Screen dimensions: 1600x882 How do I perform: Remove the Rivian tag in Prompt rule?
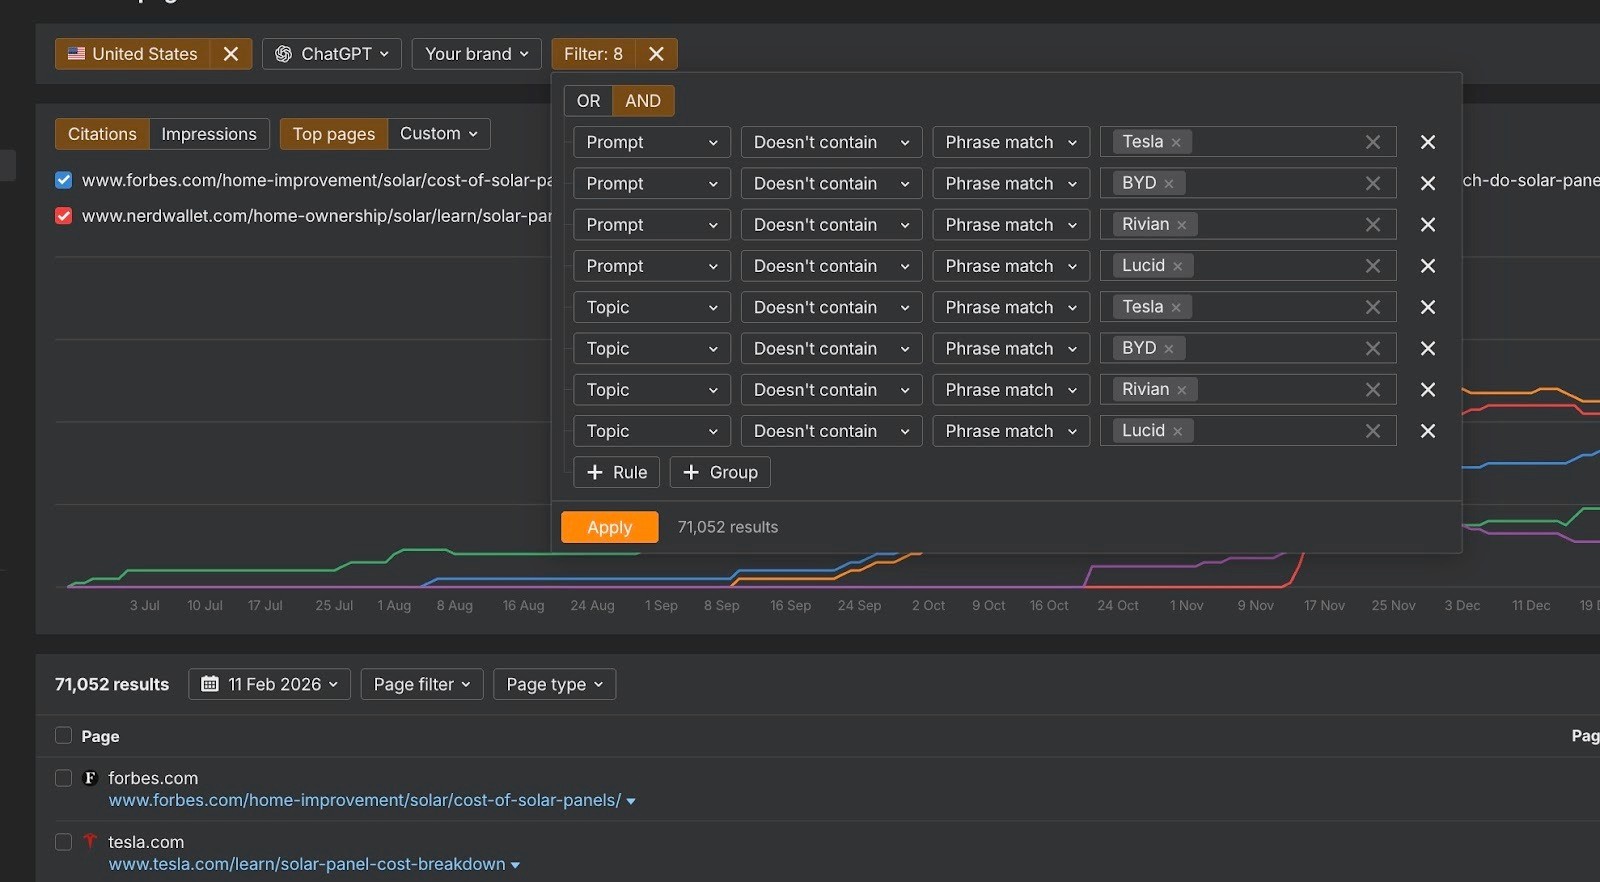tap(1181, 225)
